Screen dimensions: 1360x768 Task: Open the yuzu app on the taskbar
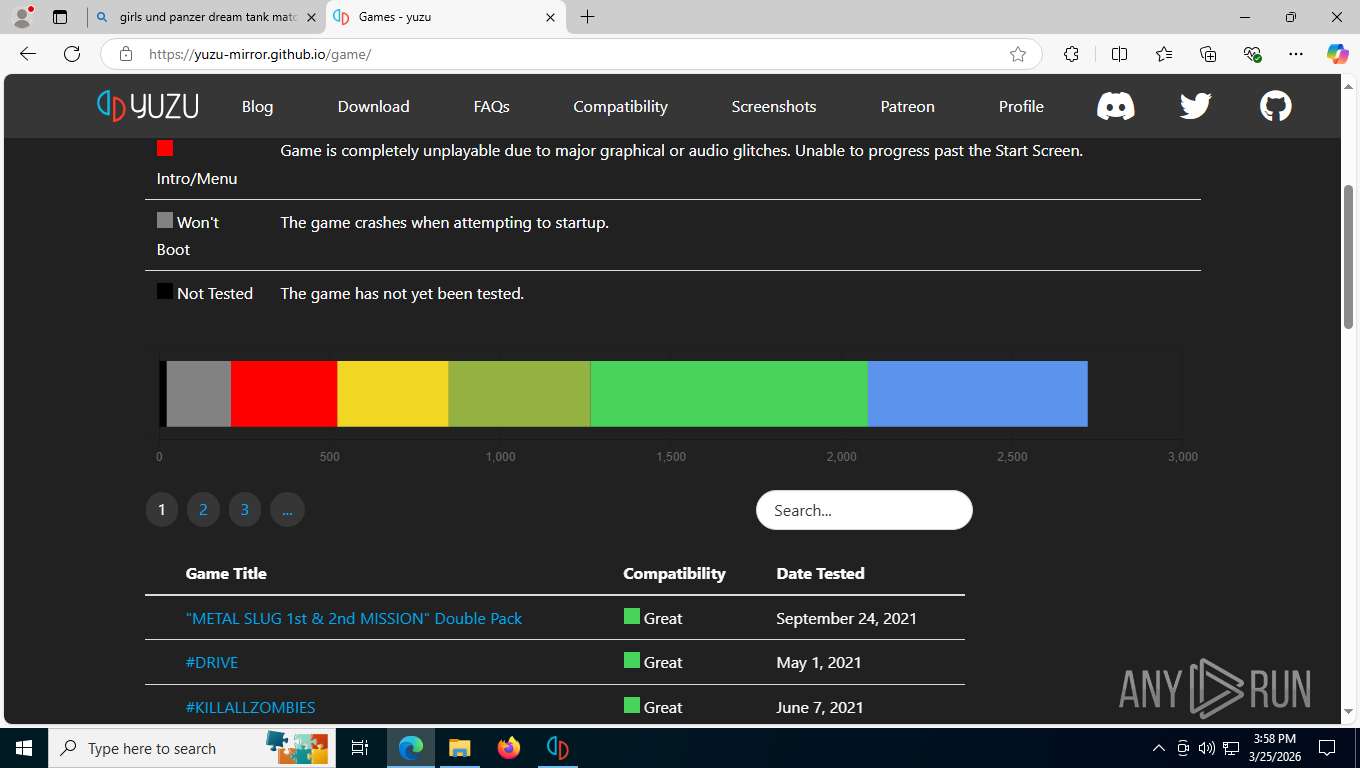(x=557, y=748)
